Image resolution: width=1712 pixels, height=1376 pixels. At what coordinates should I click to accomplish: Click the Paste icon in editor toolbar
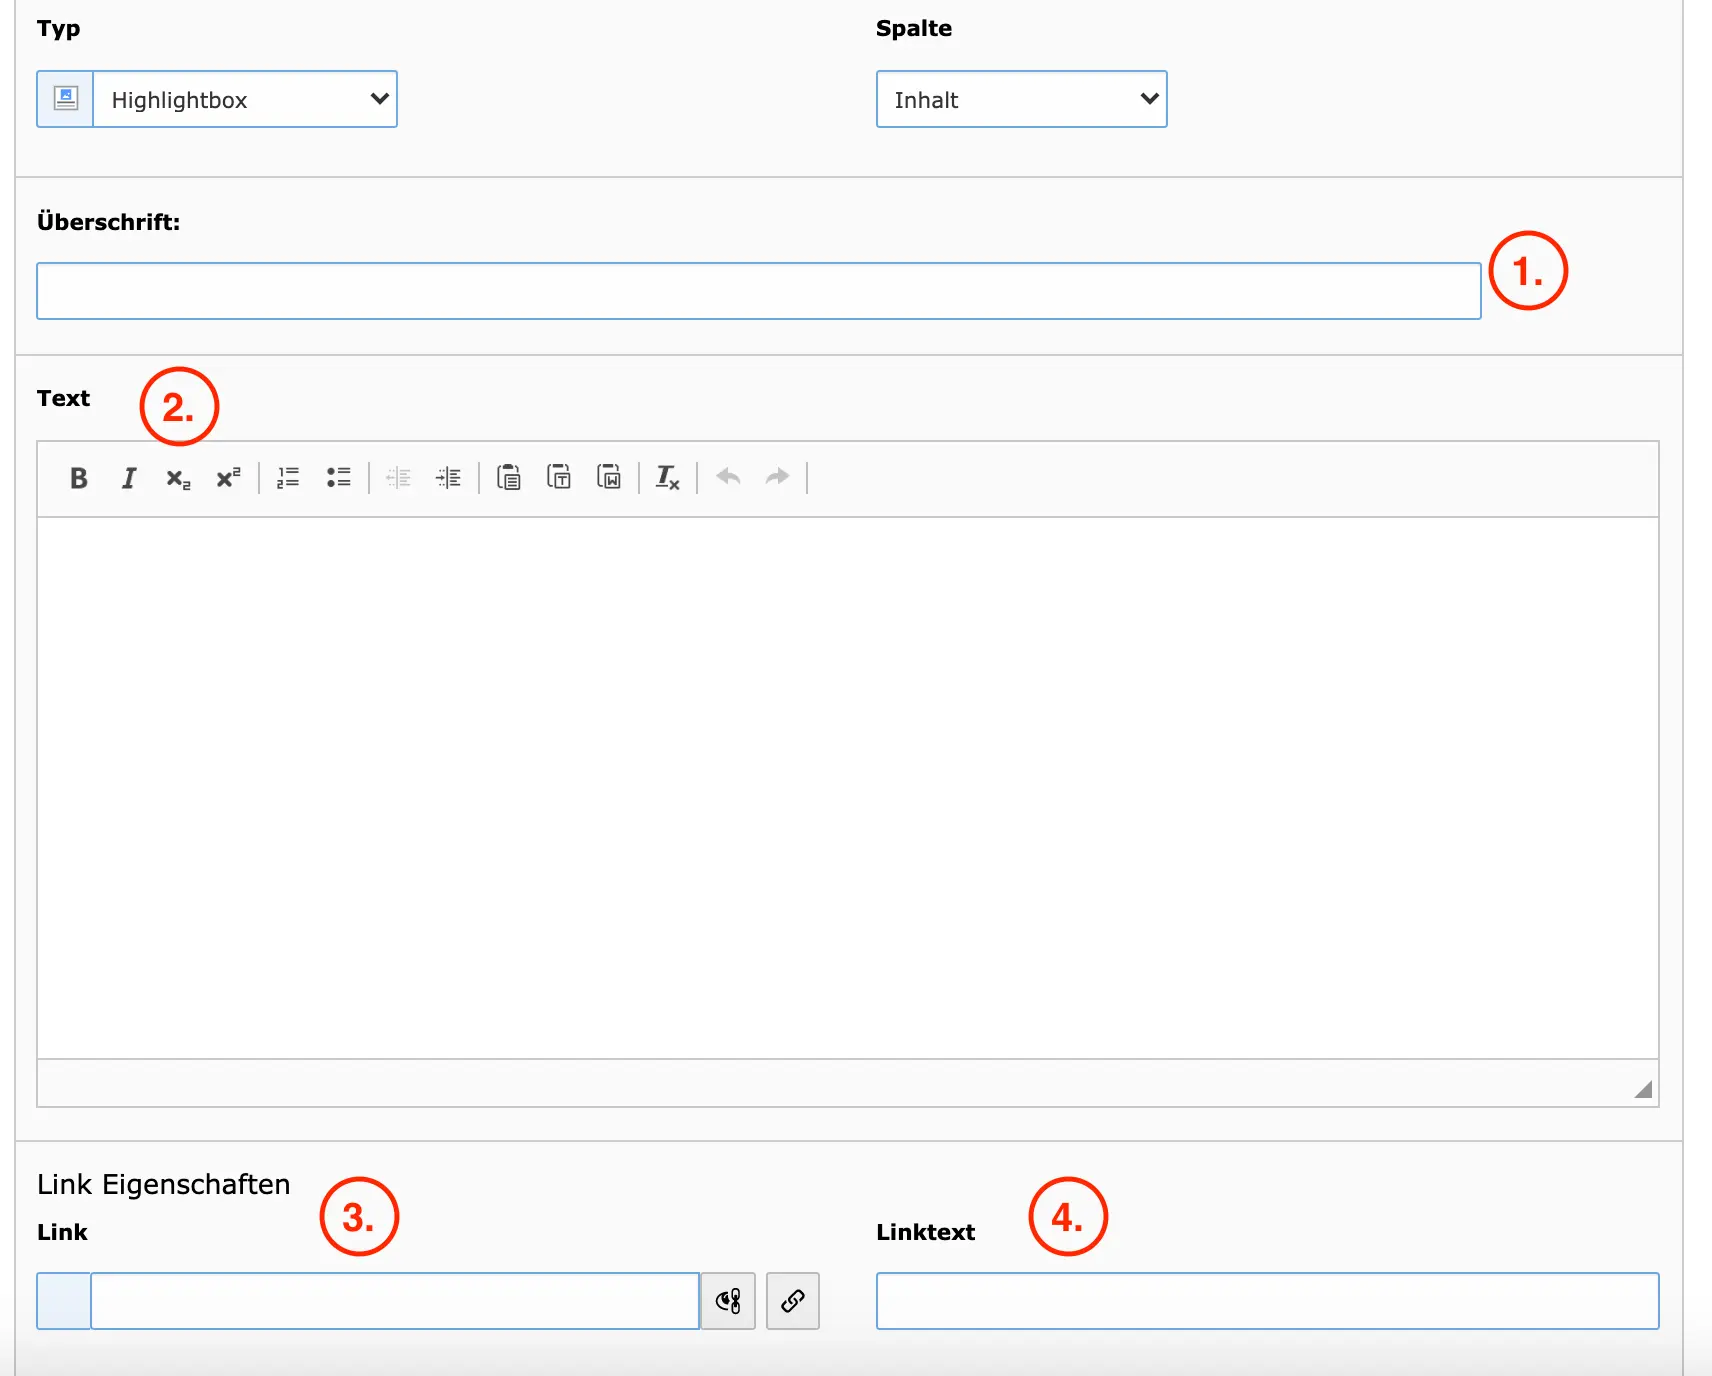(508, 478)
